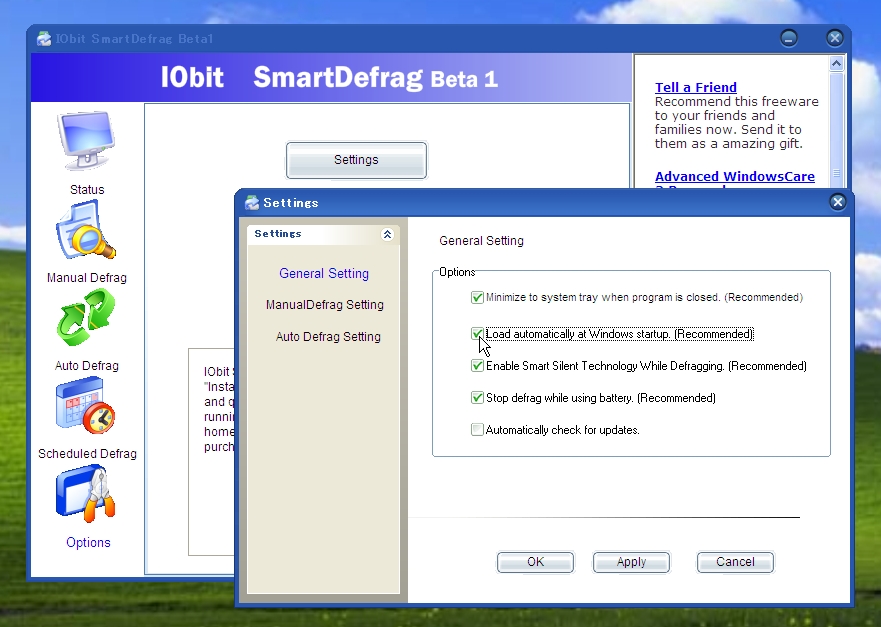Open ManualDefrag Setting page
Screen dimensions: 881x627
click(x=324, y=305)
